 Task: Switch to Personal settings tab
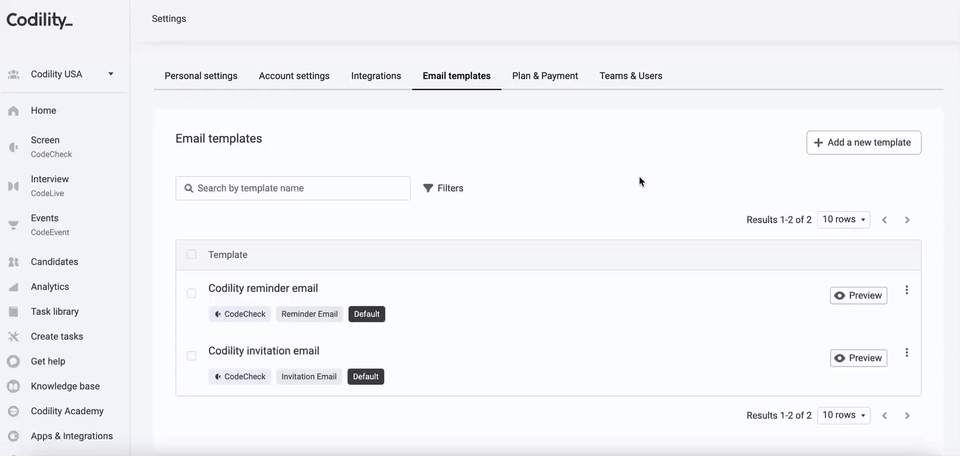click(x=201, y=76)
